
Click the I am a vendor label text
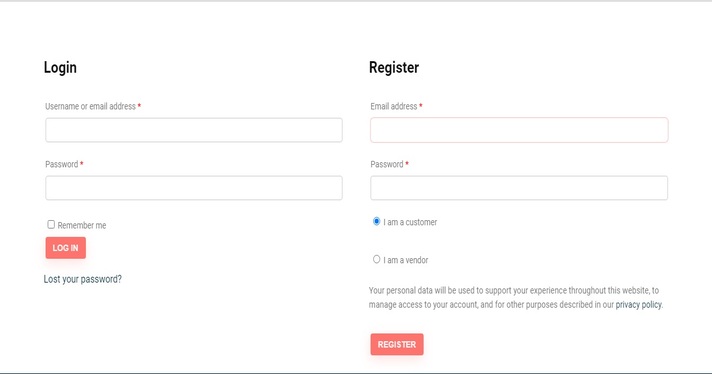pyautogui.click(x=405, y=260)
